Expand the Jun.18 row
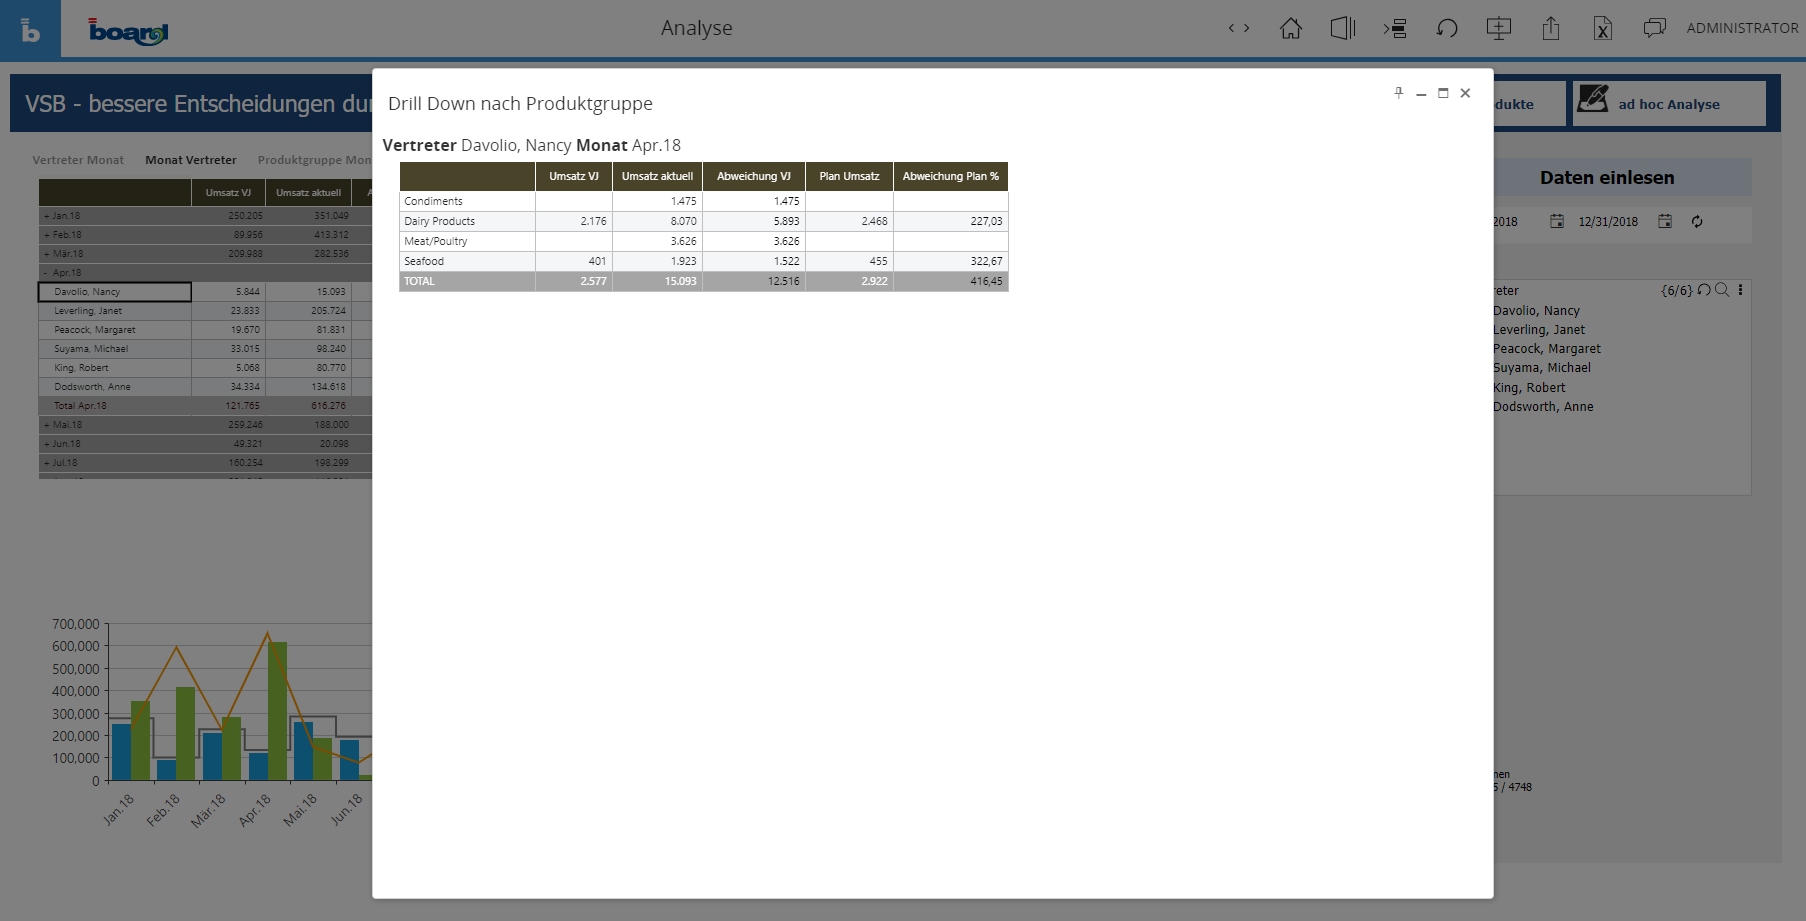 pos(46,444)
